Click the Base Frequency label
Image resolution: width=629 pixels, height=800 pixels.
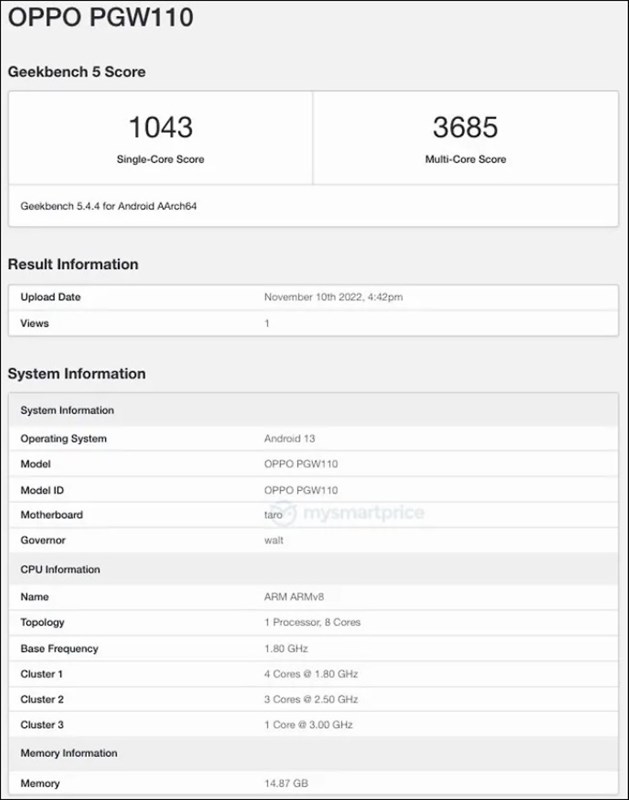[59, 648]
